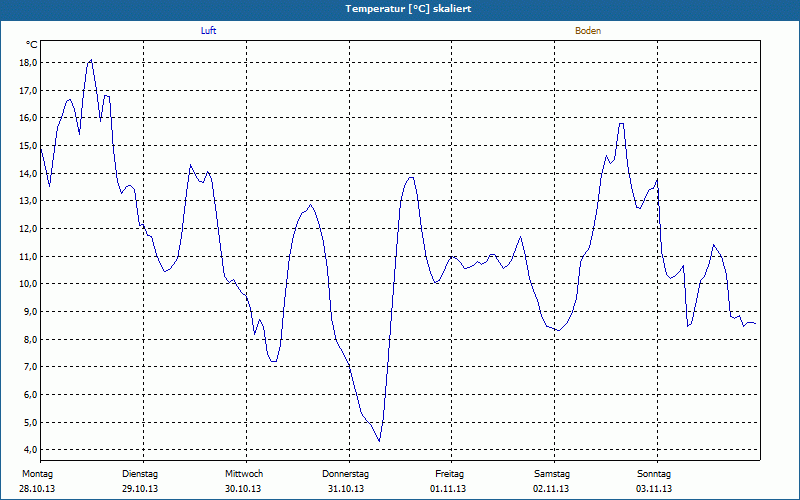Click the date 28.10.13
This screenshot has width=800, height=500.
tap(37, 489)
